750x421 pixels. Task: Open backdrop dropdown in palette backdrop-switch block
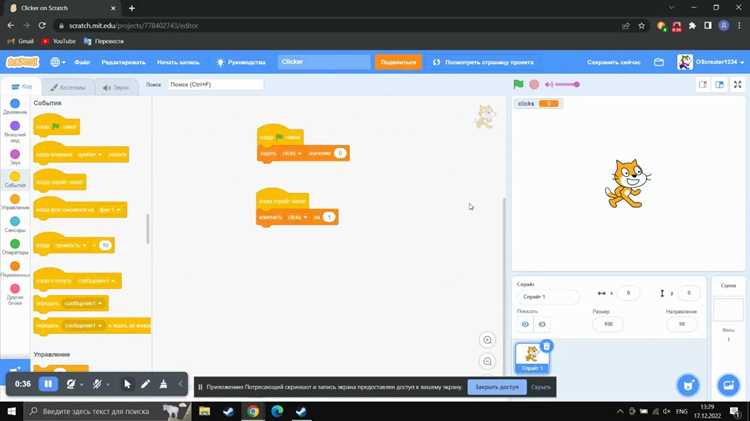[x=110, y=210]
